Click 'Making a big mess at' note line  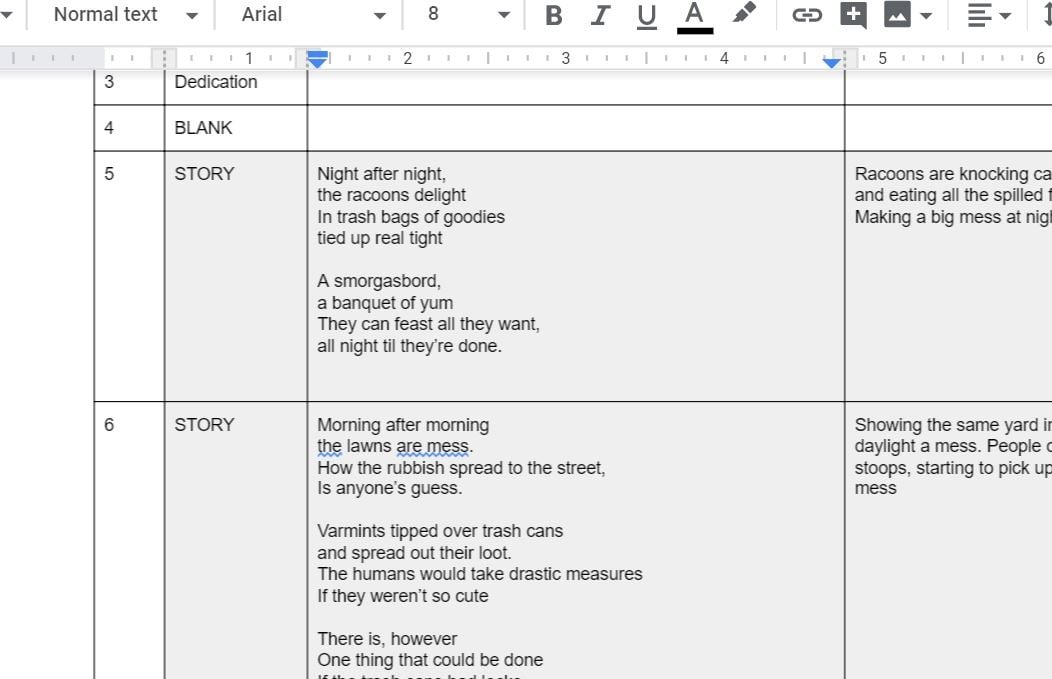953,217
